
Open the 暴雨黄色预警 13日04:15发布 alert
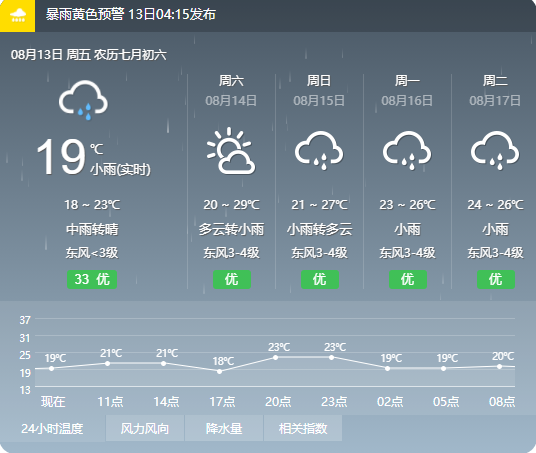coord(131,14)
